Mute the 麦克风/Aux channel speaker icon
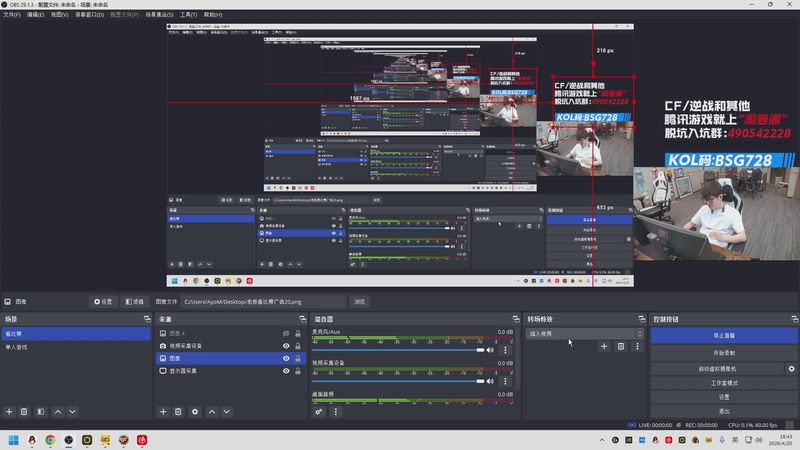The width and height of the screenshot is (800, 450). 490,350
